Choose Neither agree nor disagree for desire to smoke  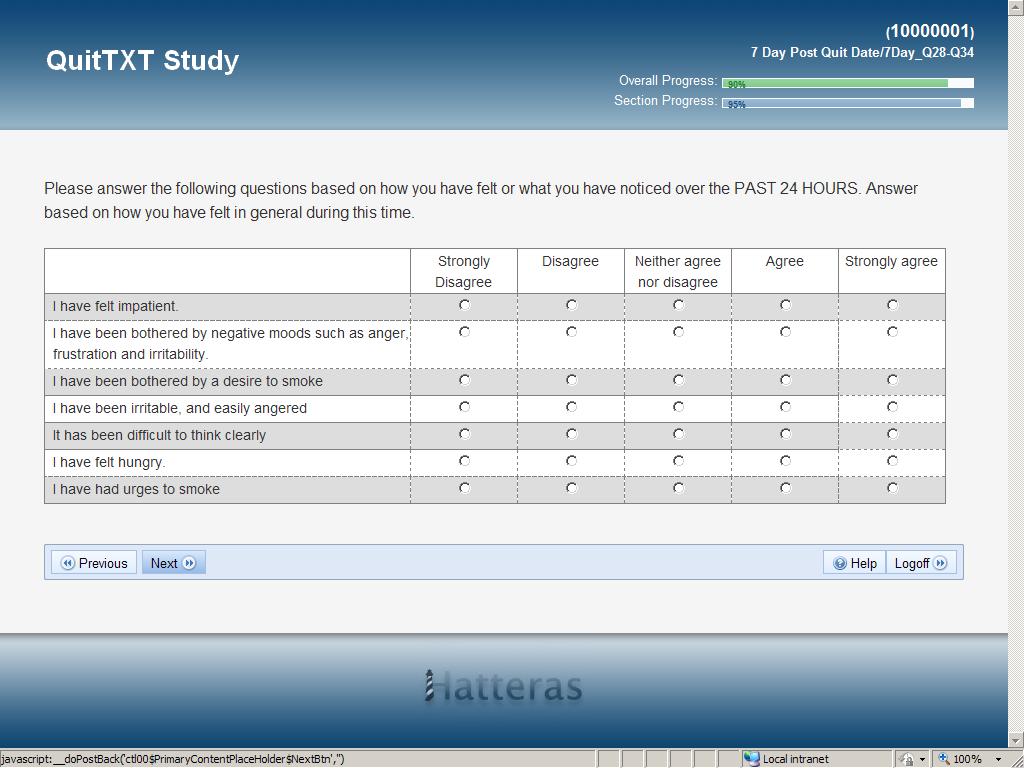click(x=678, y=380)
